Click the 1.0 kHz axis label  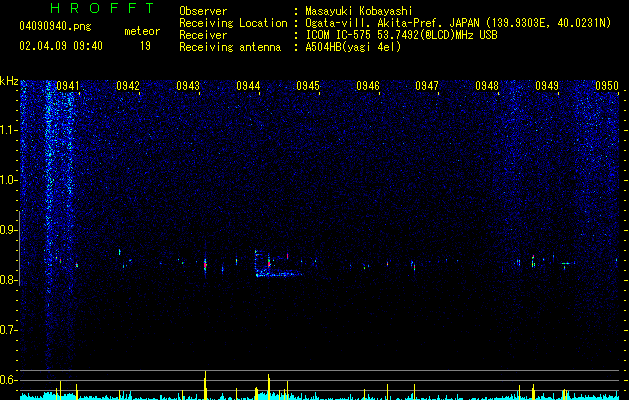[8, 180]
